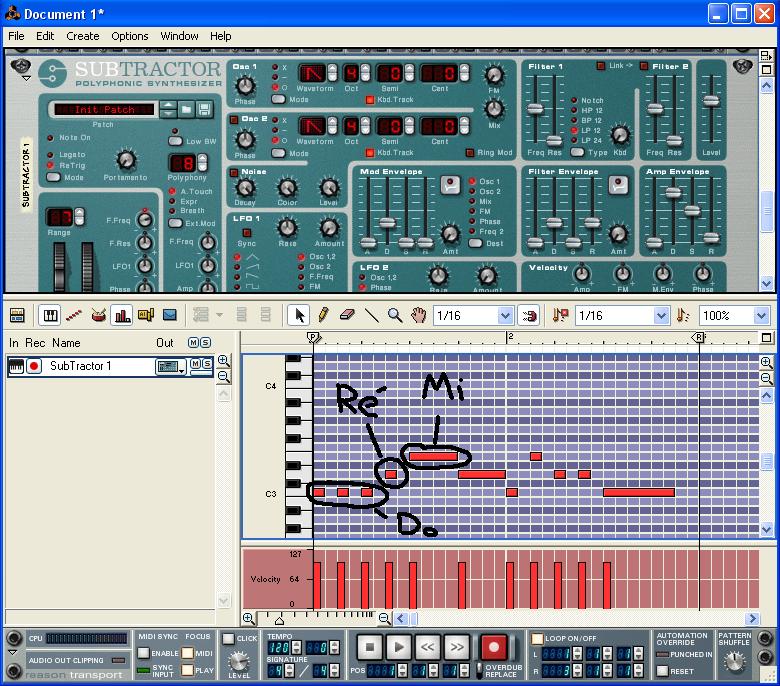Enable the Noise generator
Screen dimensions: 780x686
tap(234, 173)
